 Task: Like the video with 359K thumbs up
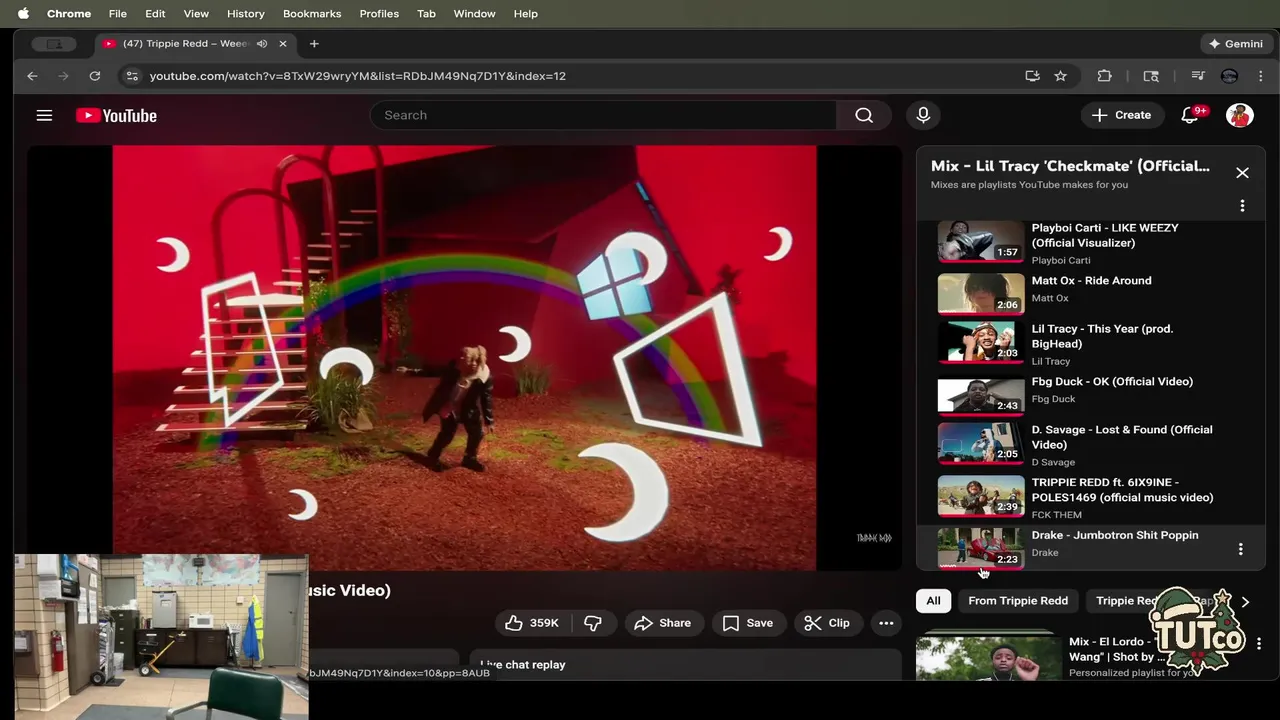pyautogui.click(x=532, y=623)
